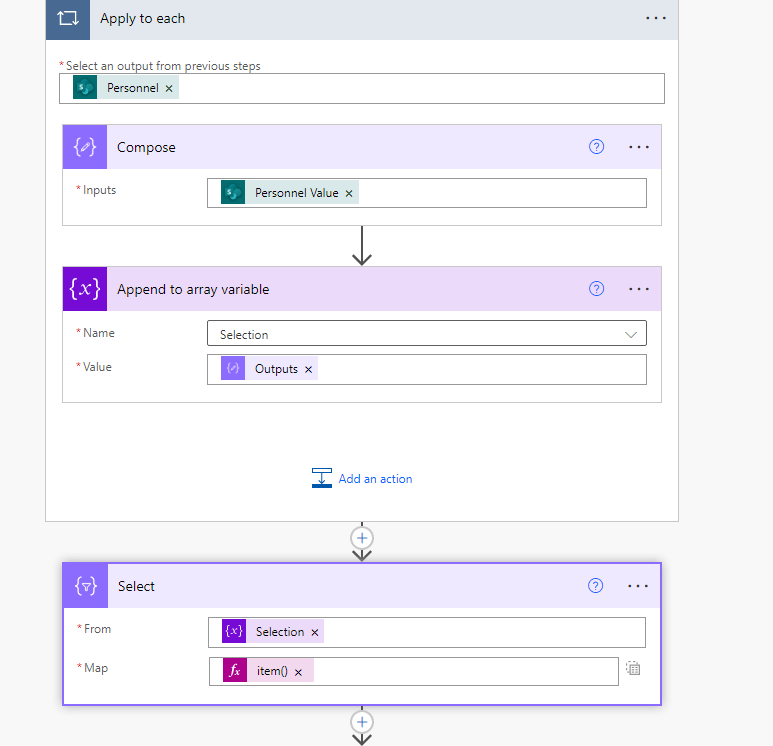Image resolution: width=773 pixels, height=746 pixels.
Task: Insert a new step above Select
Action: 362,538
